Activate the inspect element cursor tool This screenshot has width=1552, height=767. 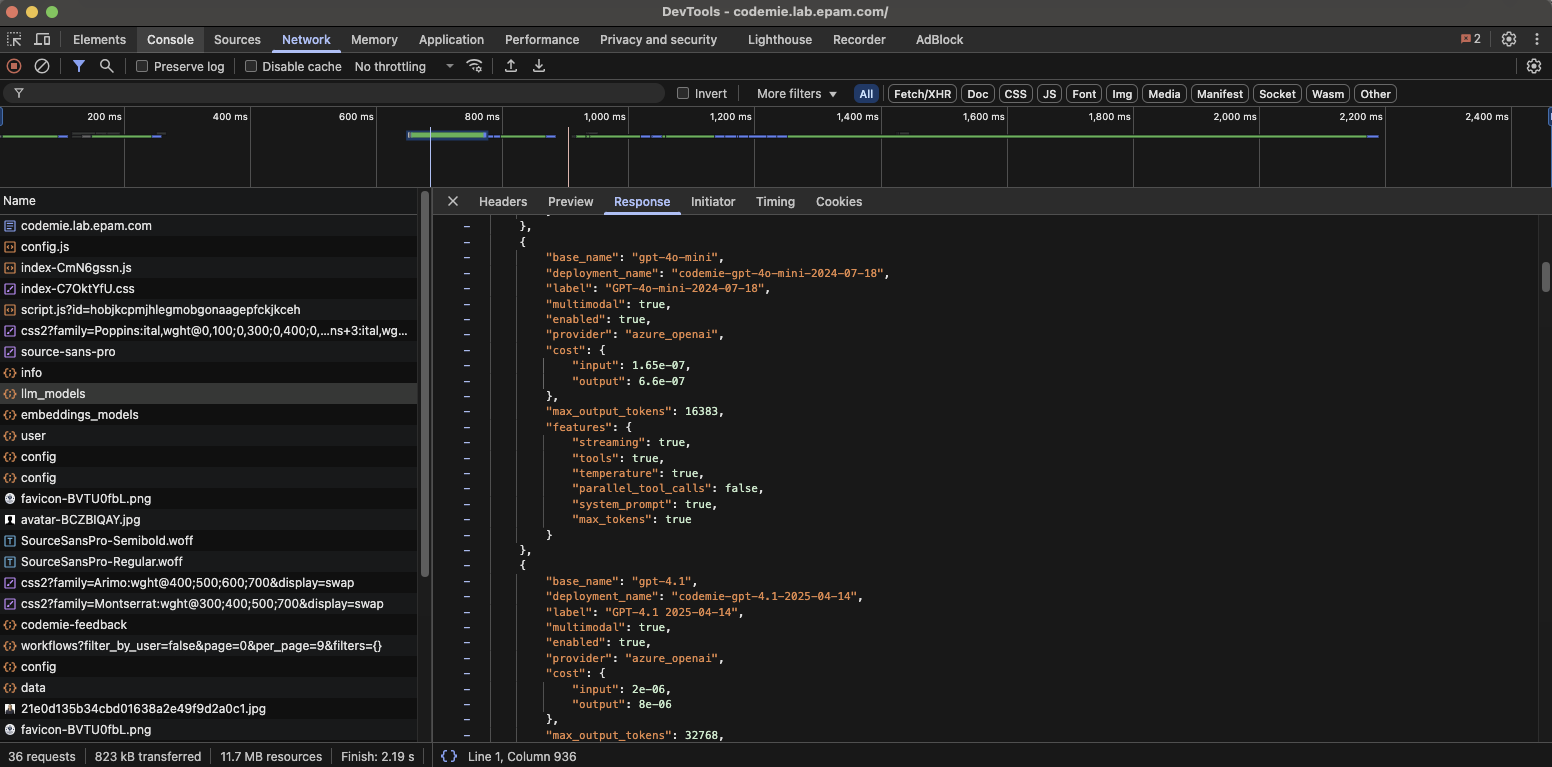(14, 39)
